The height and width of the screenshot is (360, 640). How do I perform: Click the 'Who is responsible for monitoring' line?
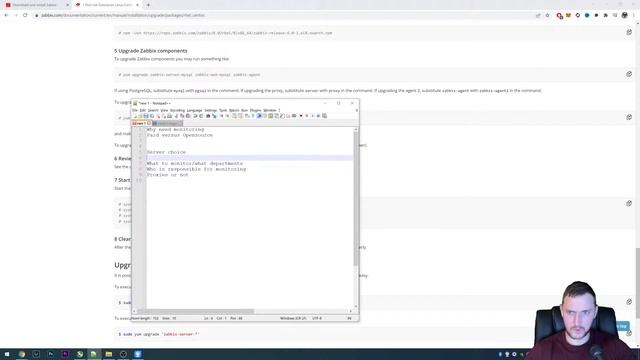pyautogui.click(x=196, y=169)
